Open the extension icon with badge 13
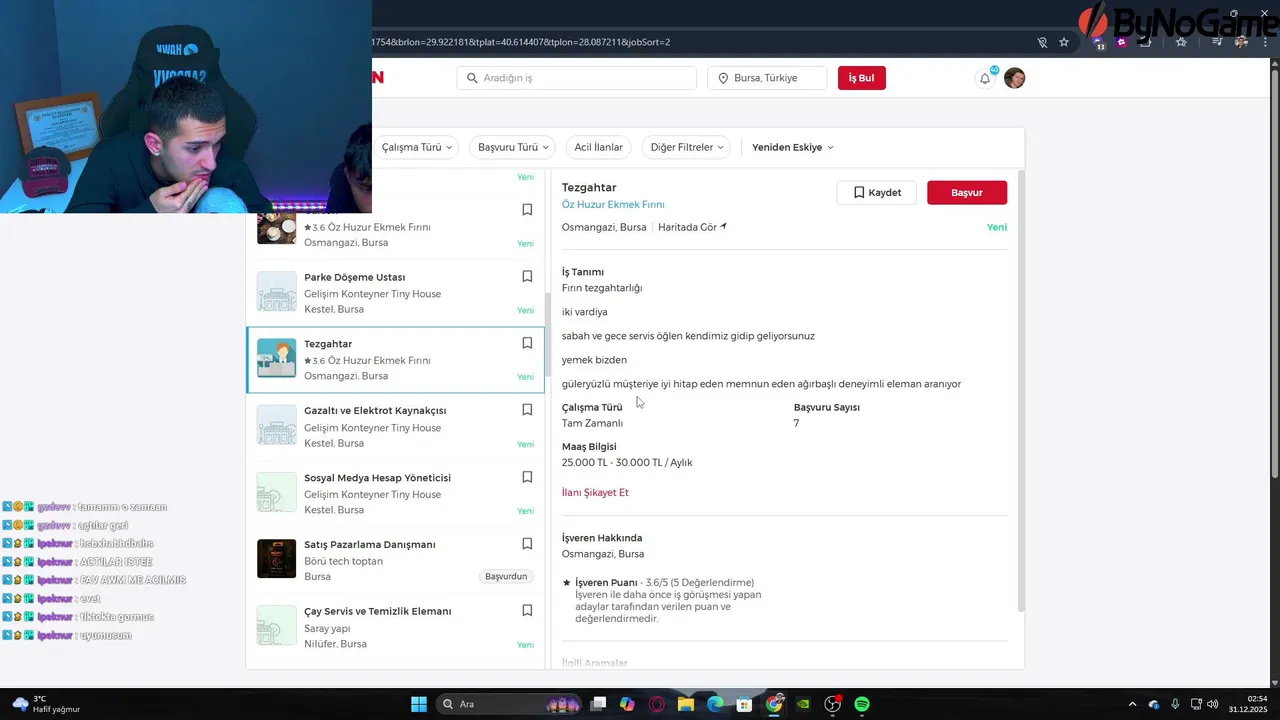Viewport: 1280px width, 720px height. 1100,42
